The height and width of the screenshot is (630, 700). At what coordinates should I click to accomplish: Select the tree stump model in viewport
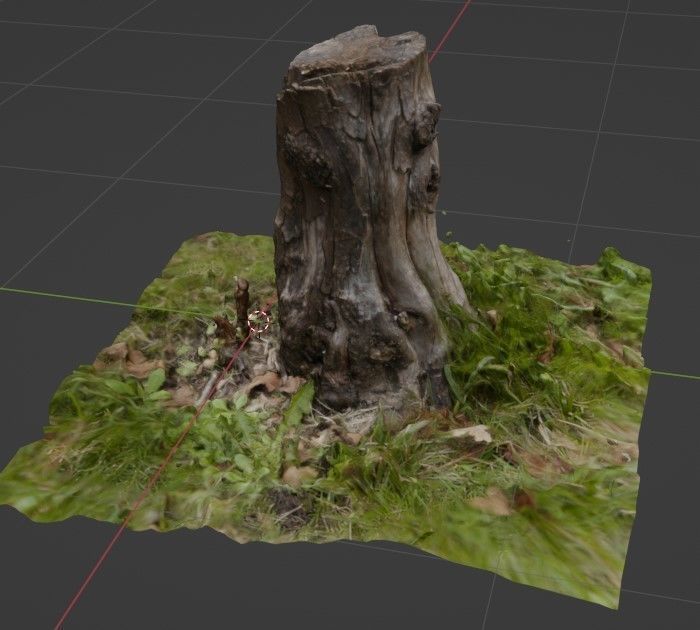(366, 219)
